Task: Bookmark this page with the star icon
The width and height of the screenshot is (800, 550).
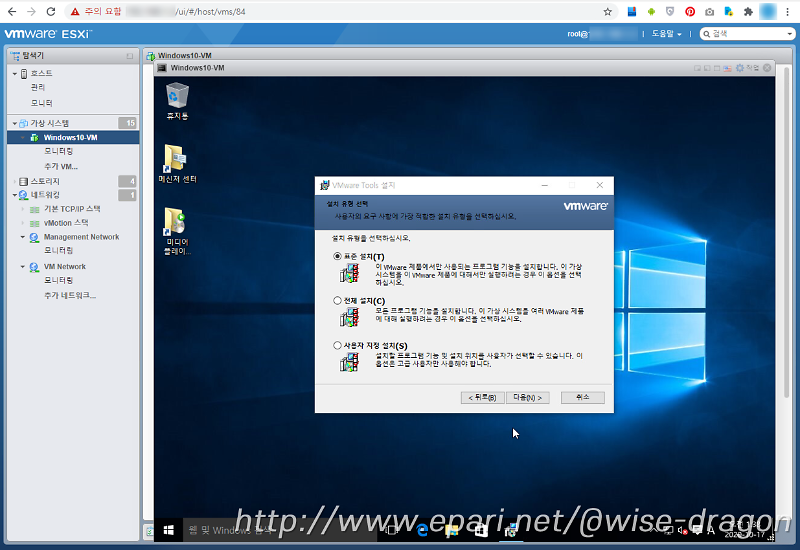Action: click(607, 12)
